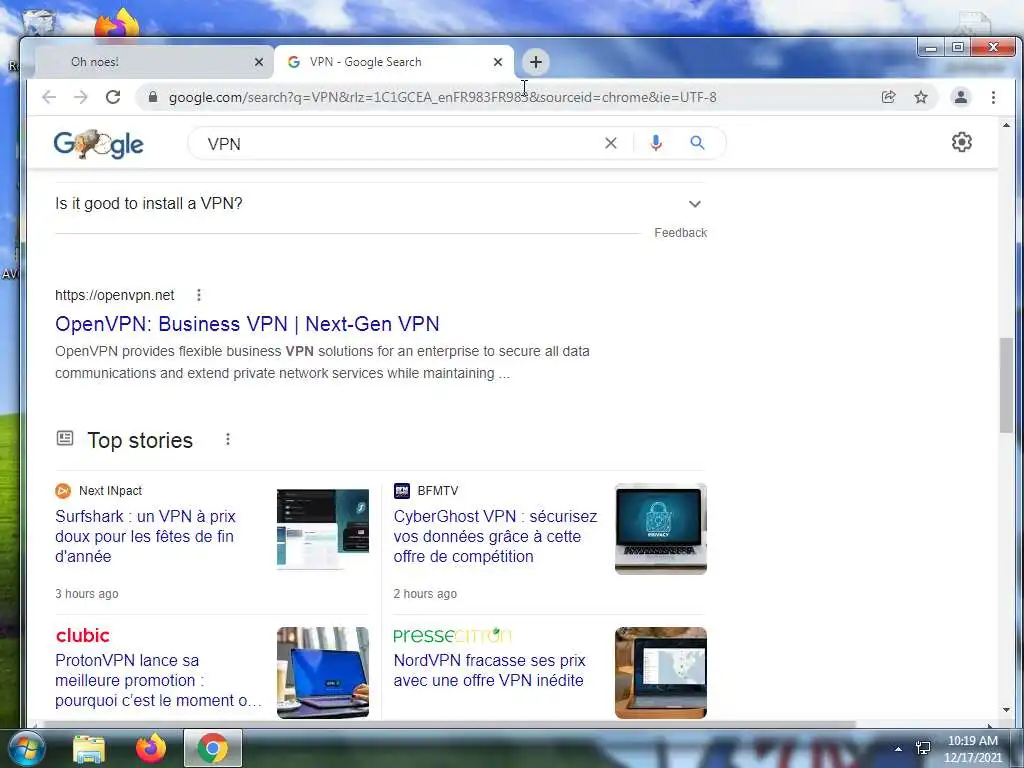Click the Next INpact source icon
The image size is (1024, 768).
[63, 490]
